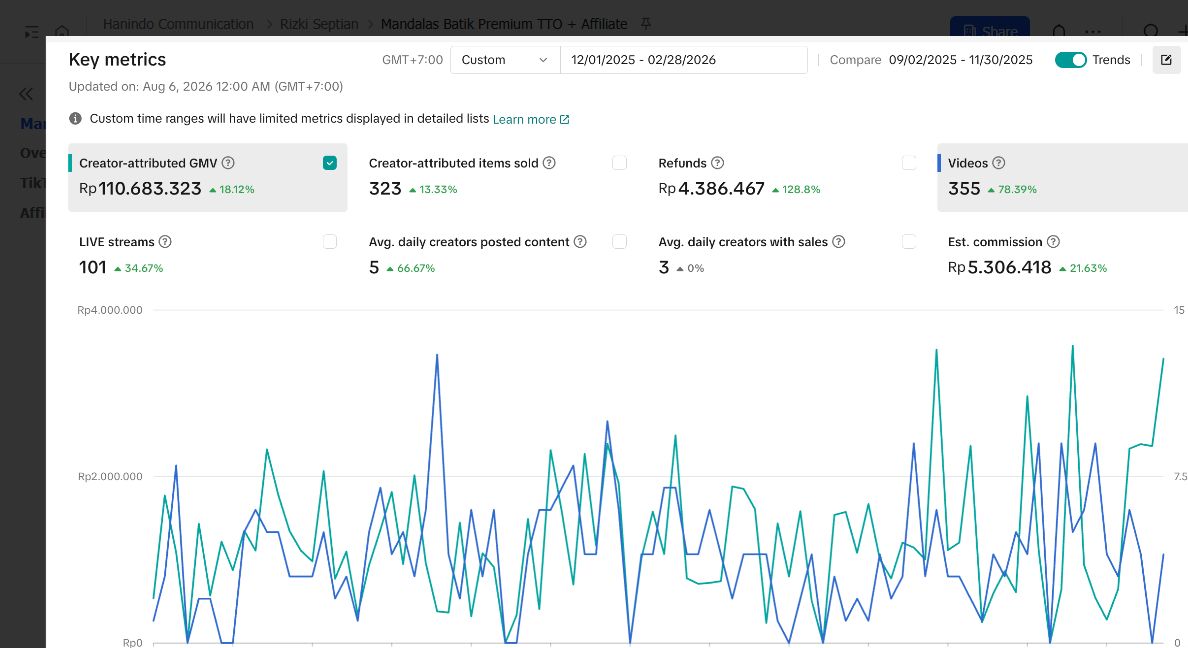Open the Custom time range dropdown

pos(505,60)
